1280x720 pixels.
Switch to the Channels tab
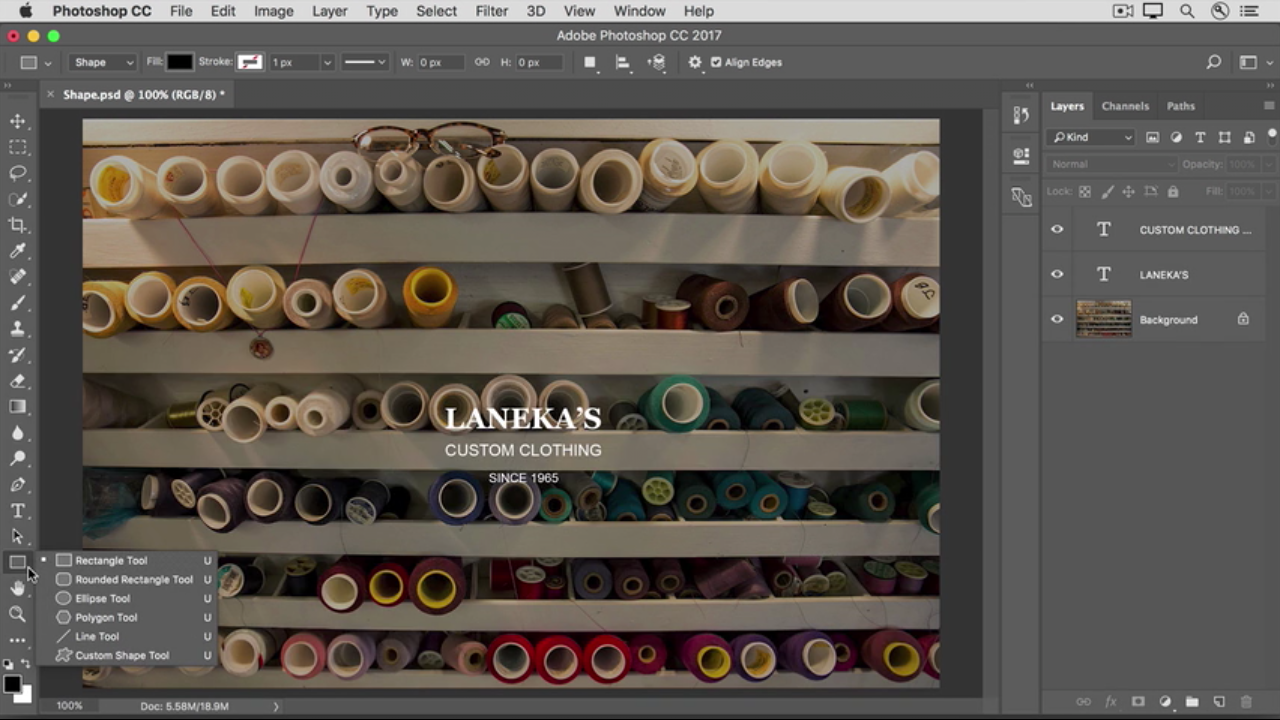[x=1125, y=106]
